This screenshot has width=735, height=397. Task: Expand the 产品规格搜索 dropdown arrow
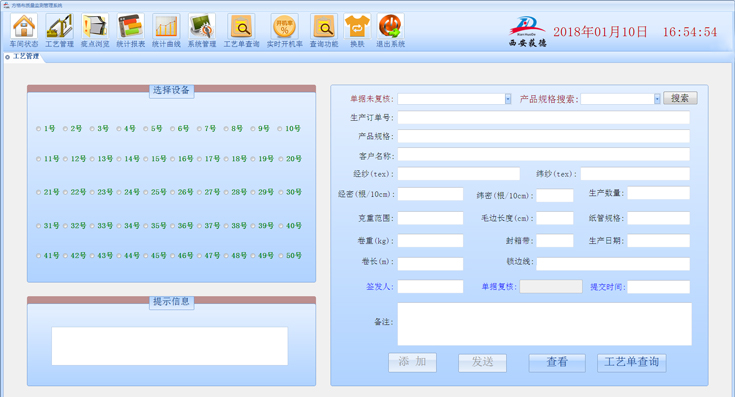(657, 99)
